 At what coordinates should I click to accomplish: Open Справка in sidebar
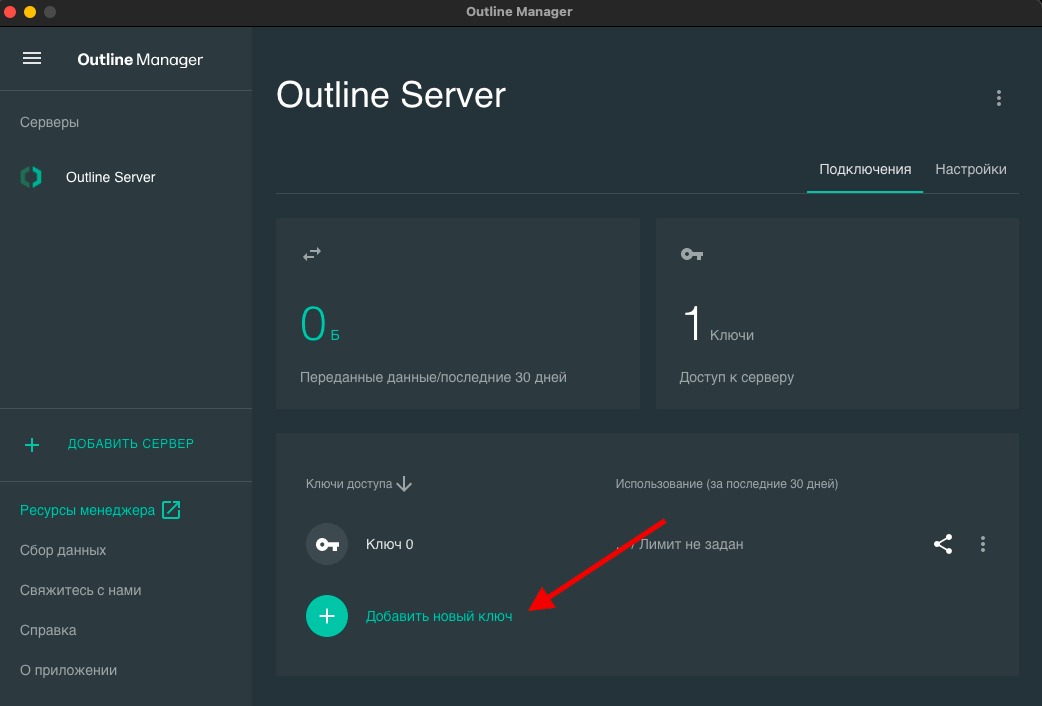(48, 630)
